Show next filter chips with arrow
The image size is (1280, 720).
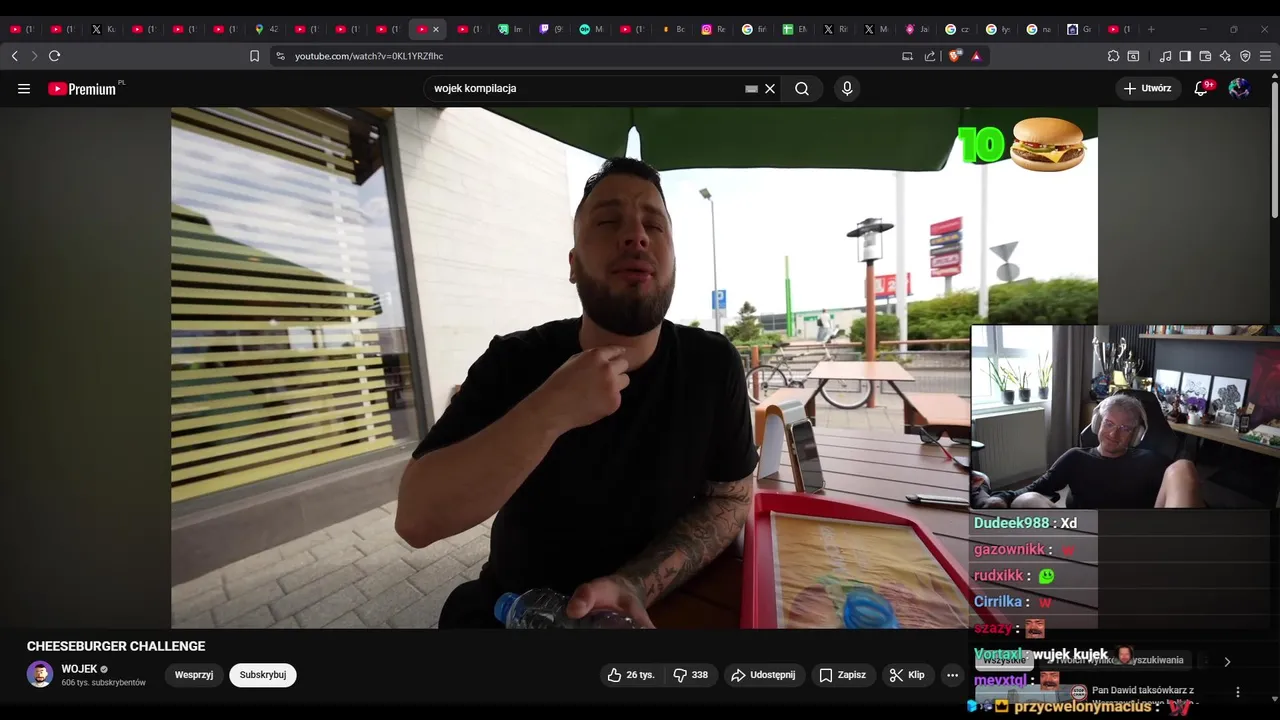[1227, 661]
